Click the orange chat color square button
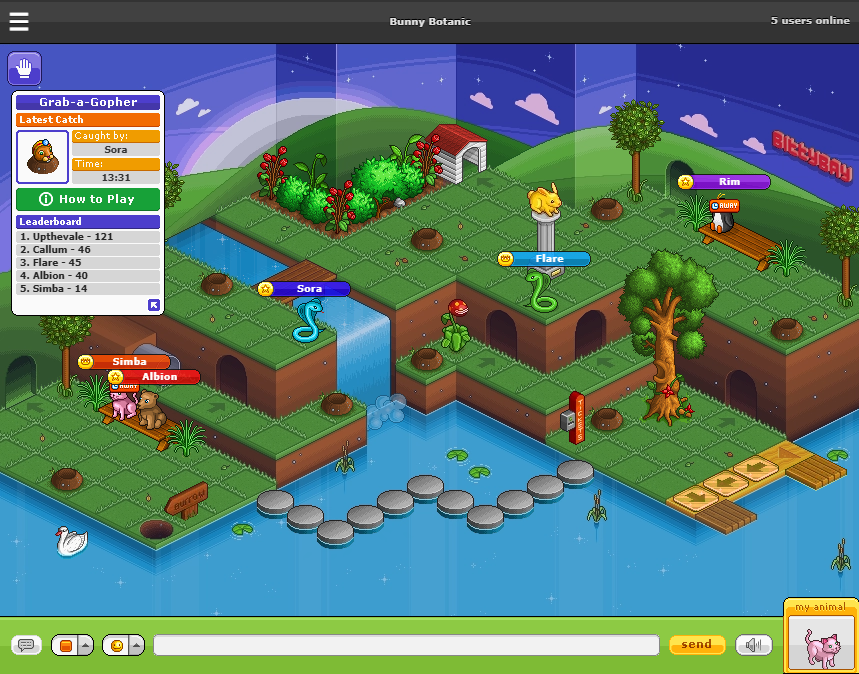Image resolution: width=859 pixels, height=674 pixels. tap(66, 645)
